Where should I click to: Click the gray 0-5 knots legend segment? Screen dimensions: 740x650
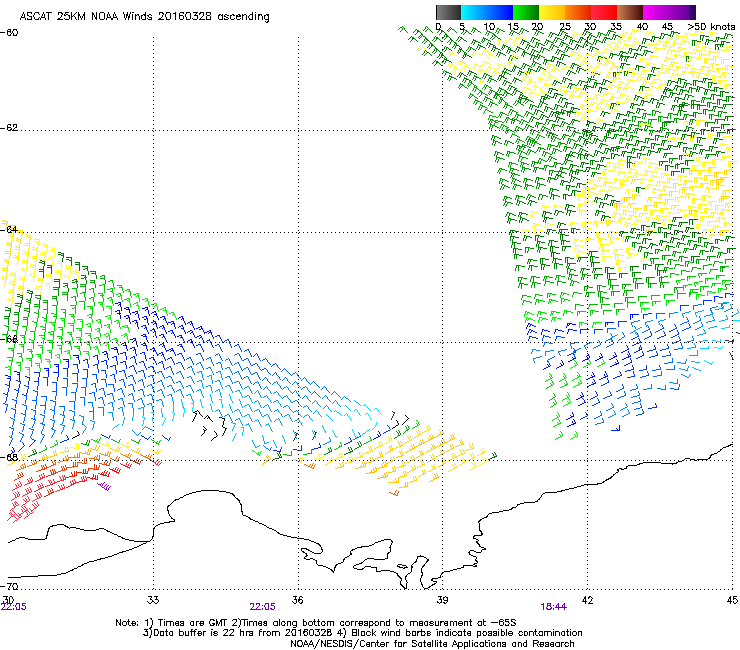tap(448, 12)
